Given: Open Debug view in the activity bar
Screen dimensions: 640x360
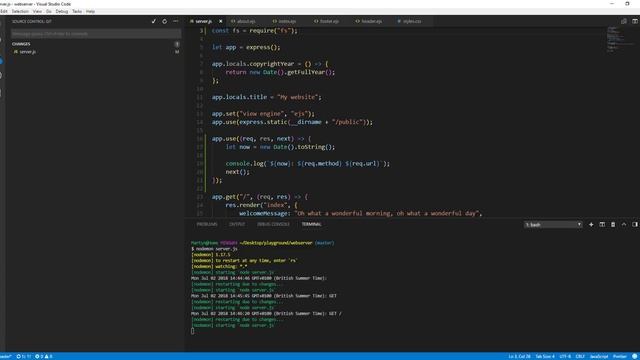Looking at the screenshot, I should click(x=2, y=76).
